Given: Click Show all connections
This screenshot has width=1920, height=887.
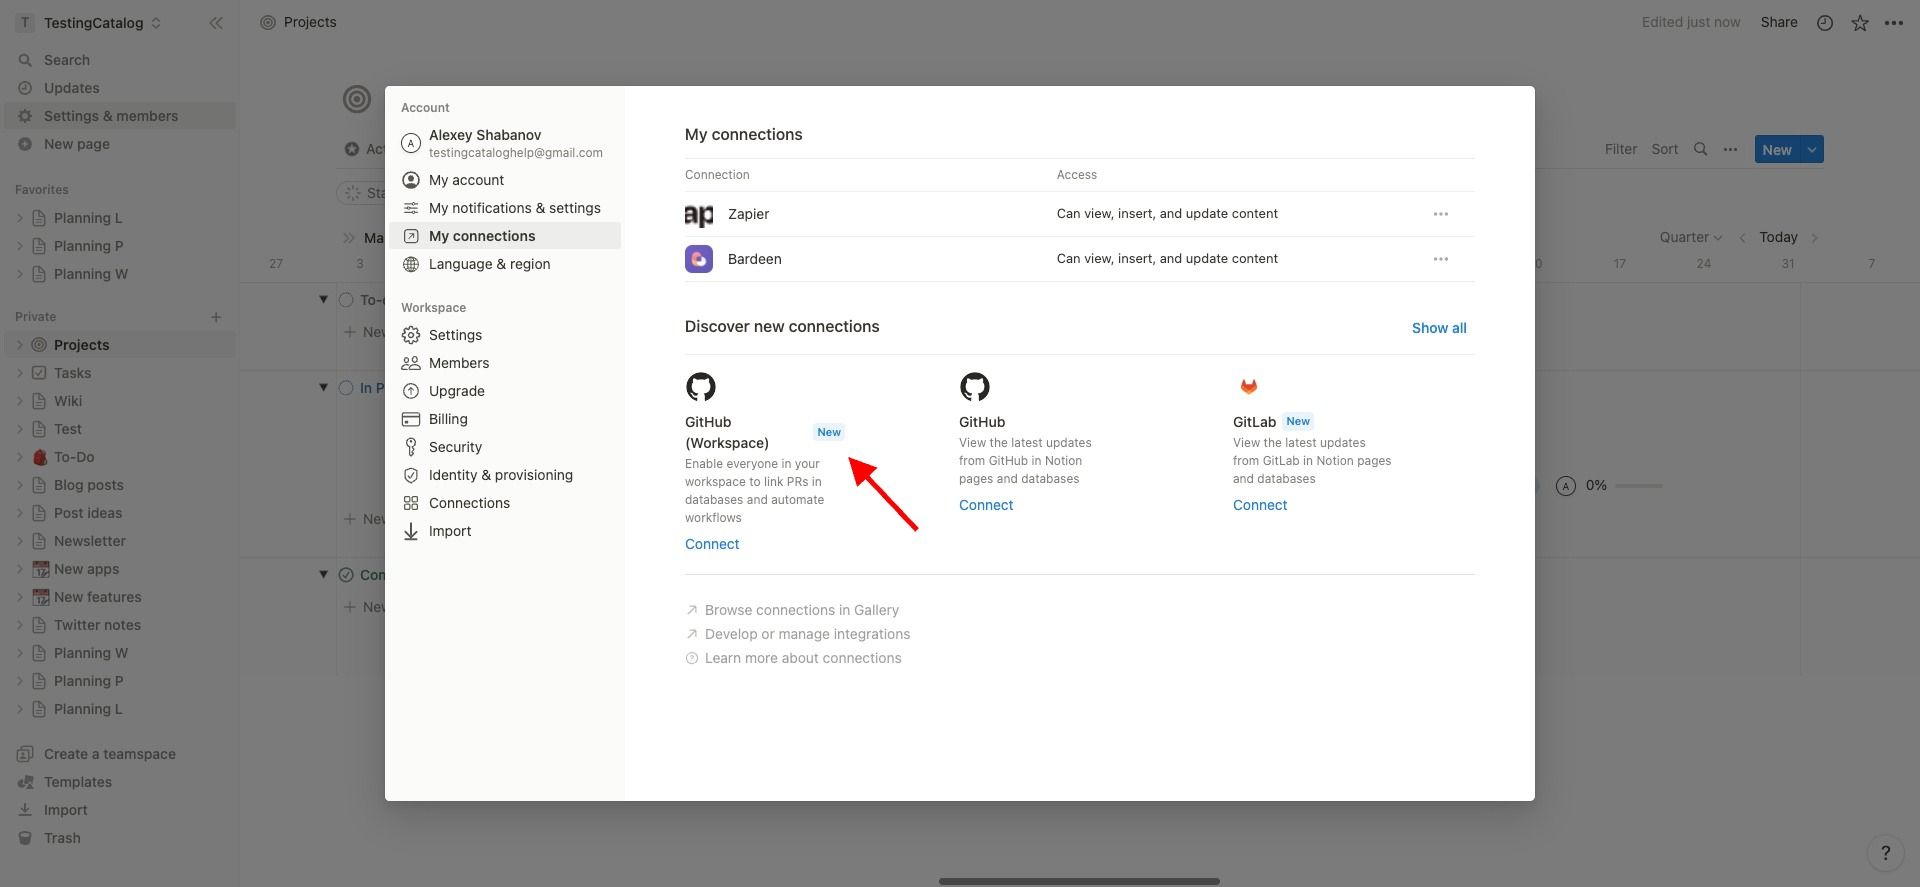Looking at the screenshot, I should click(x=1439, y=328).
